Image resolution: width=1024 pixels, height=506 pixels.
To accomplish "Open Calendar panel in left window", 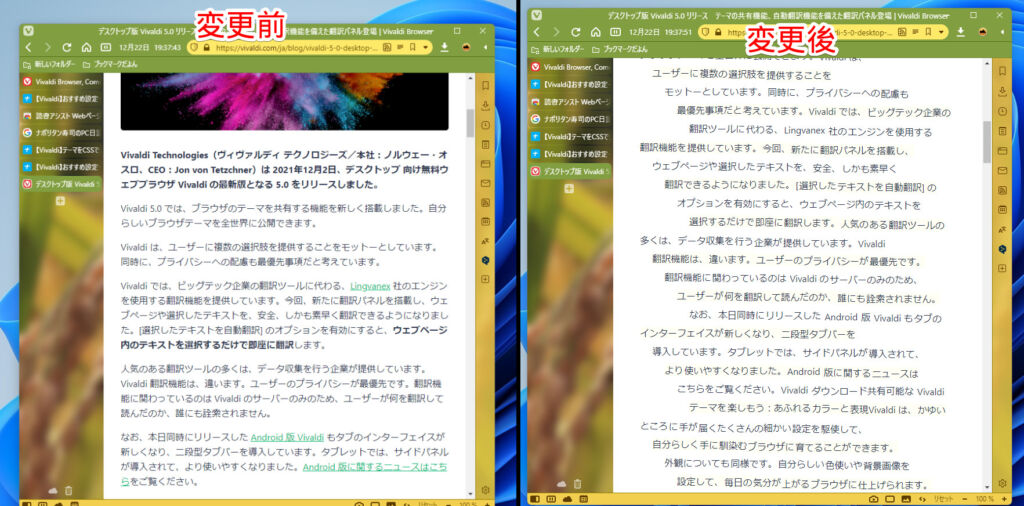I will tap(485, 221).
